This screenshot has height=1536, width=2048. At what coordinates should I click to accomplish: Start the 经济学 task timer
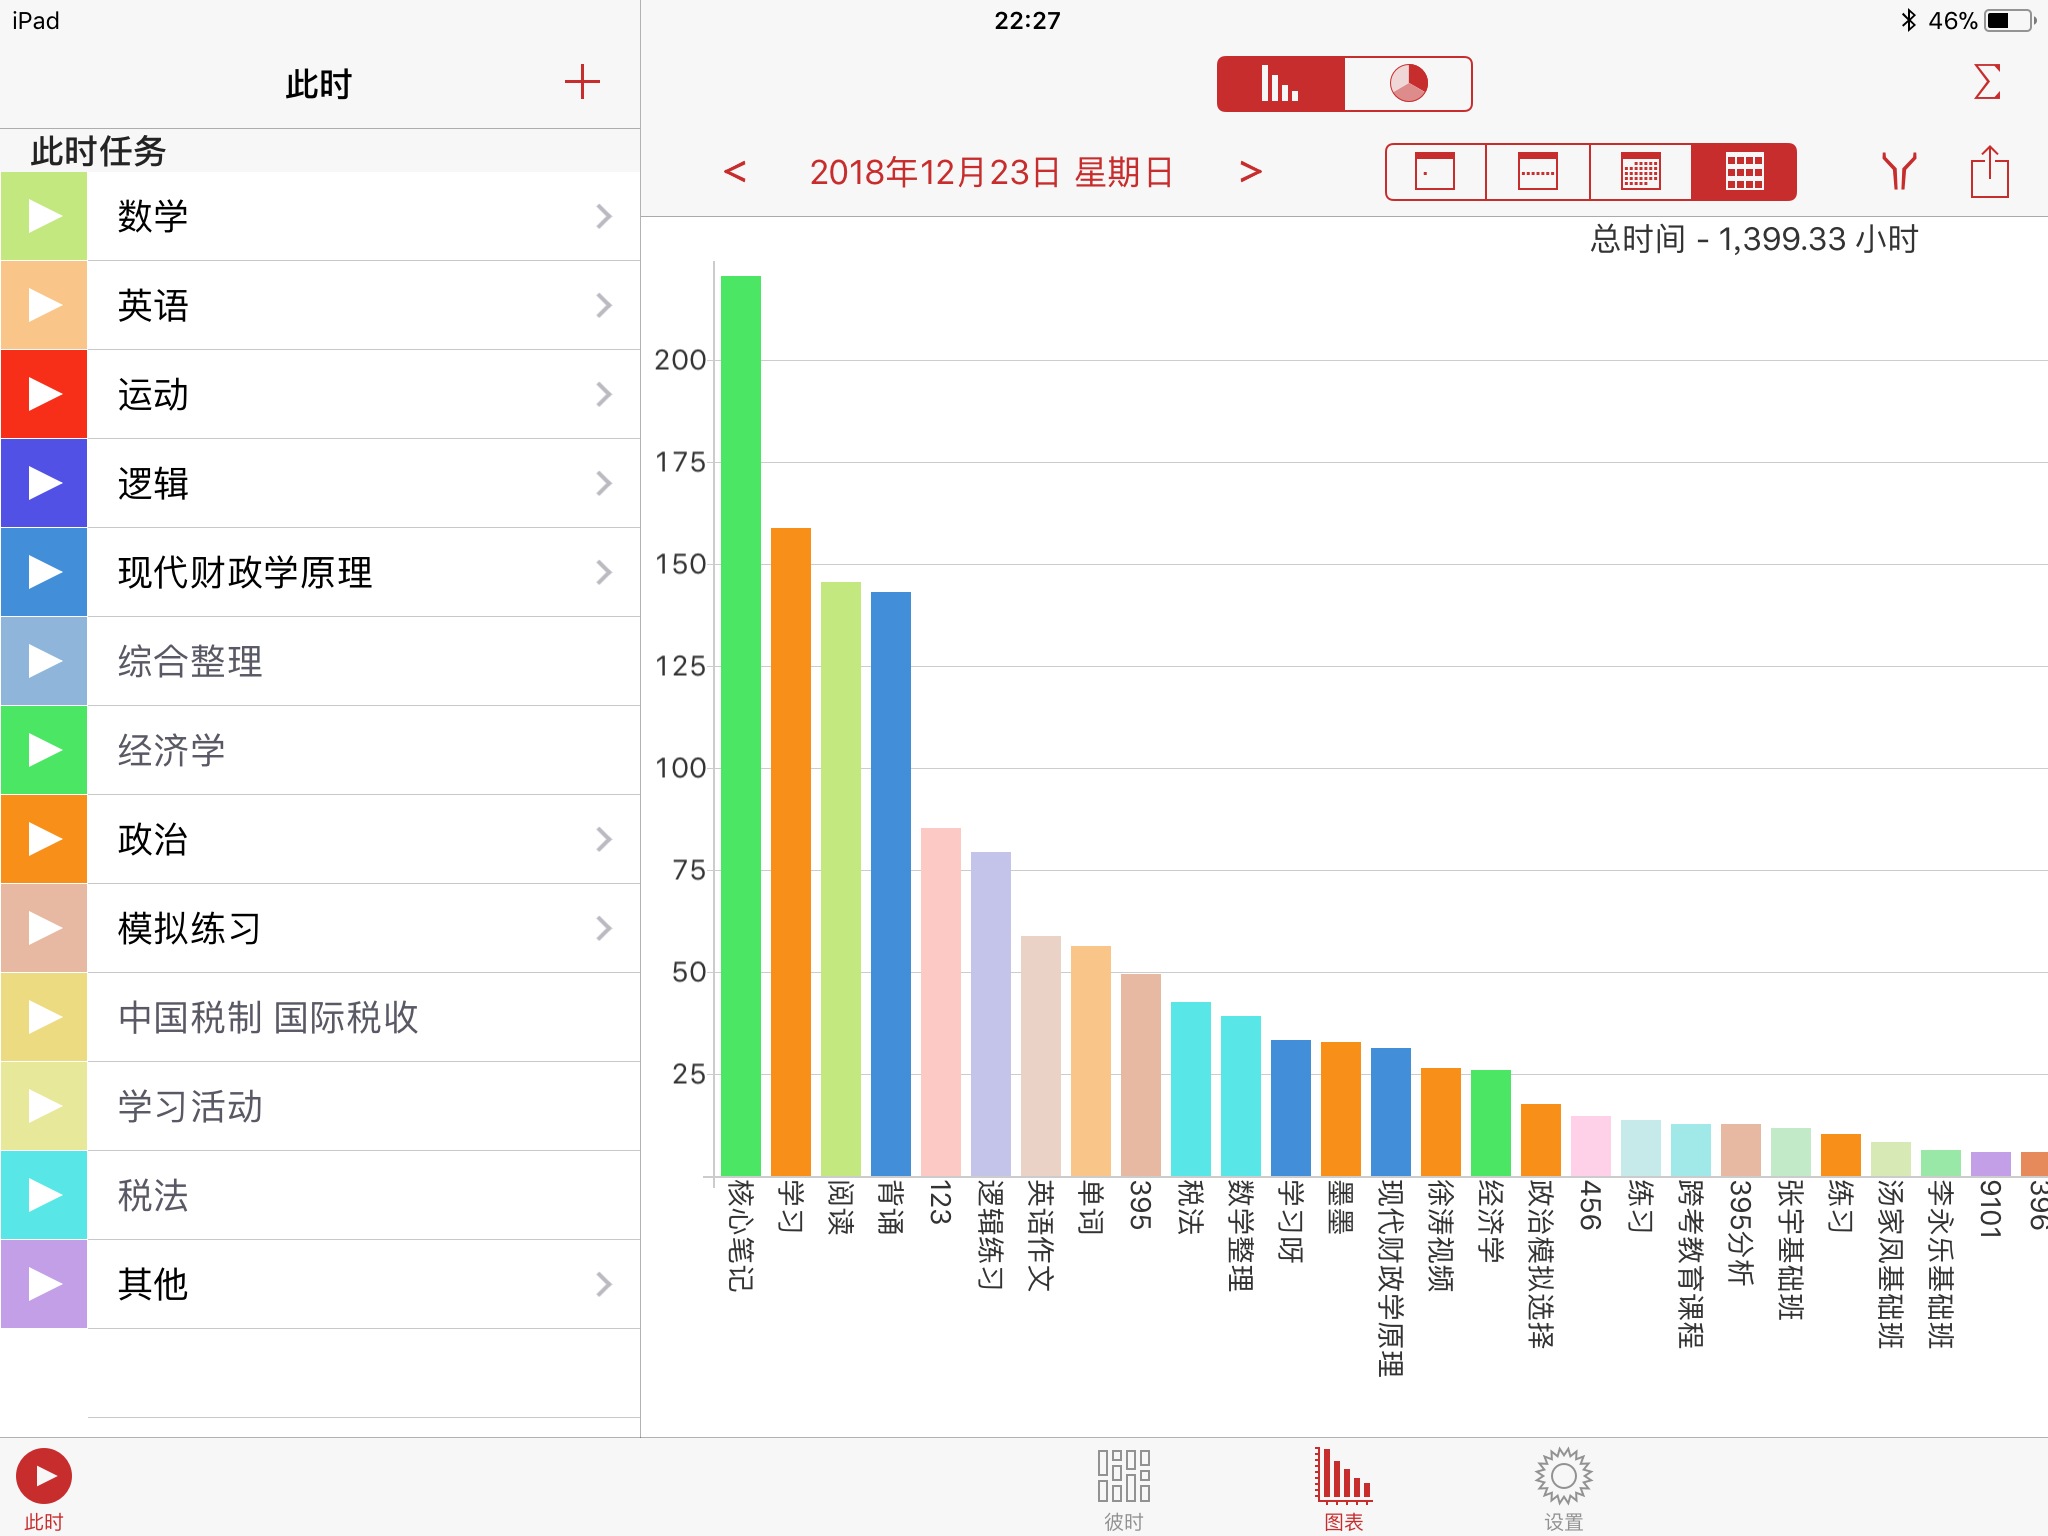pos(44,750)
